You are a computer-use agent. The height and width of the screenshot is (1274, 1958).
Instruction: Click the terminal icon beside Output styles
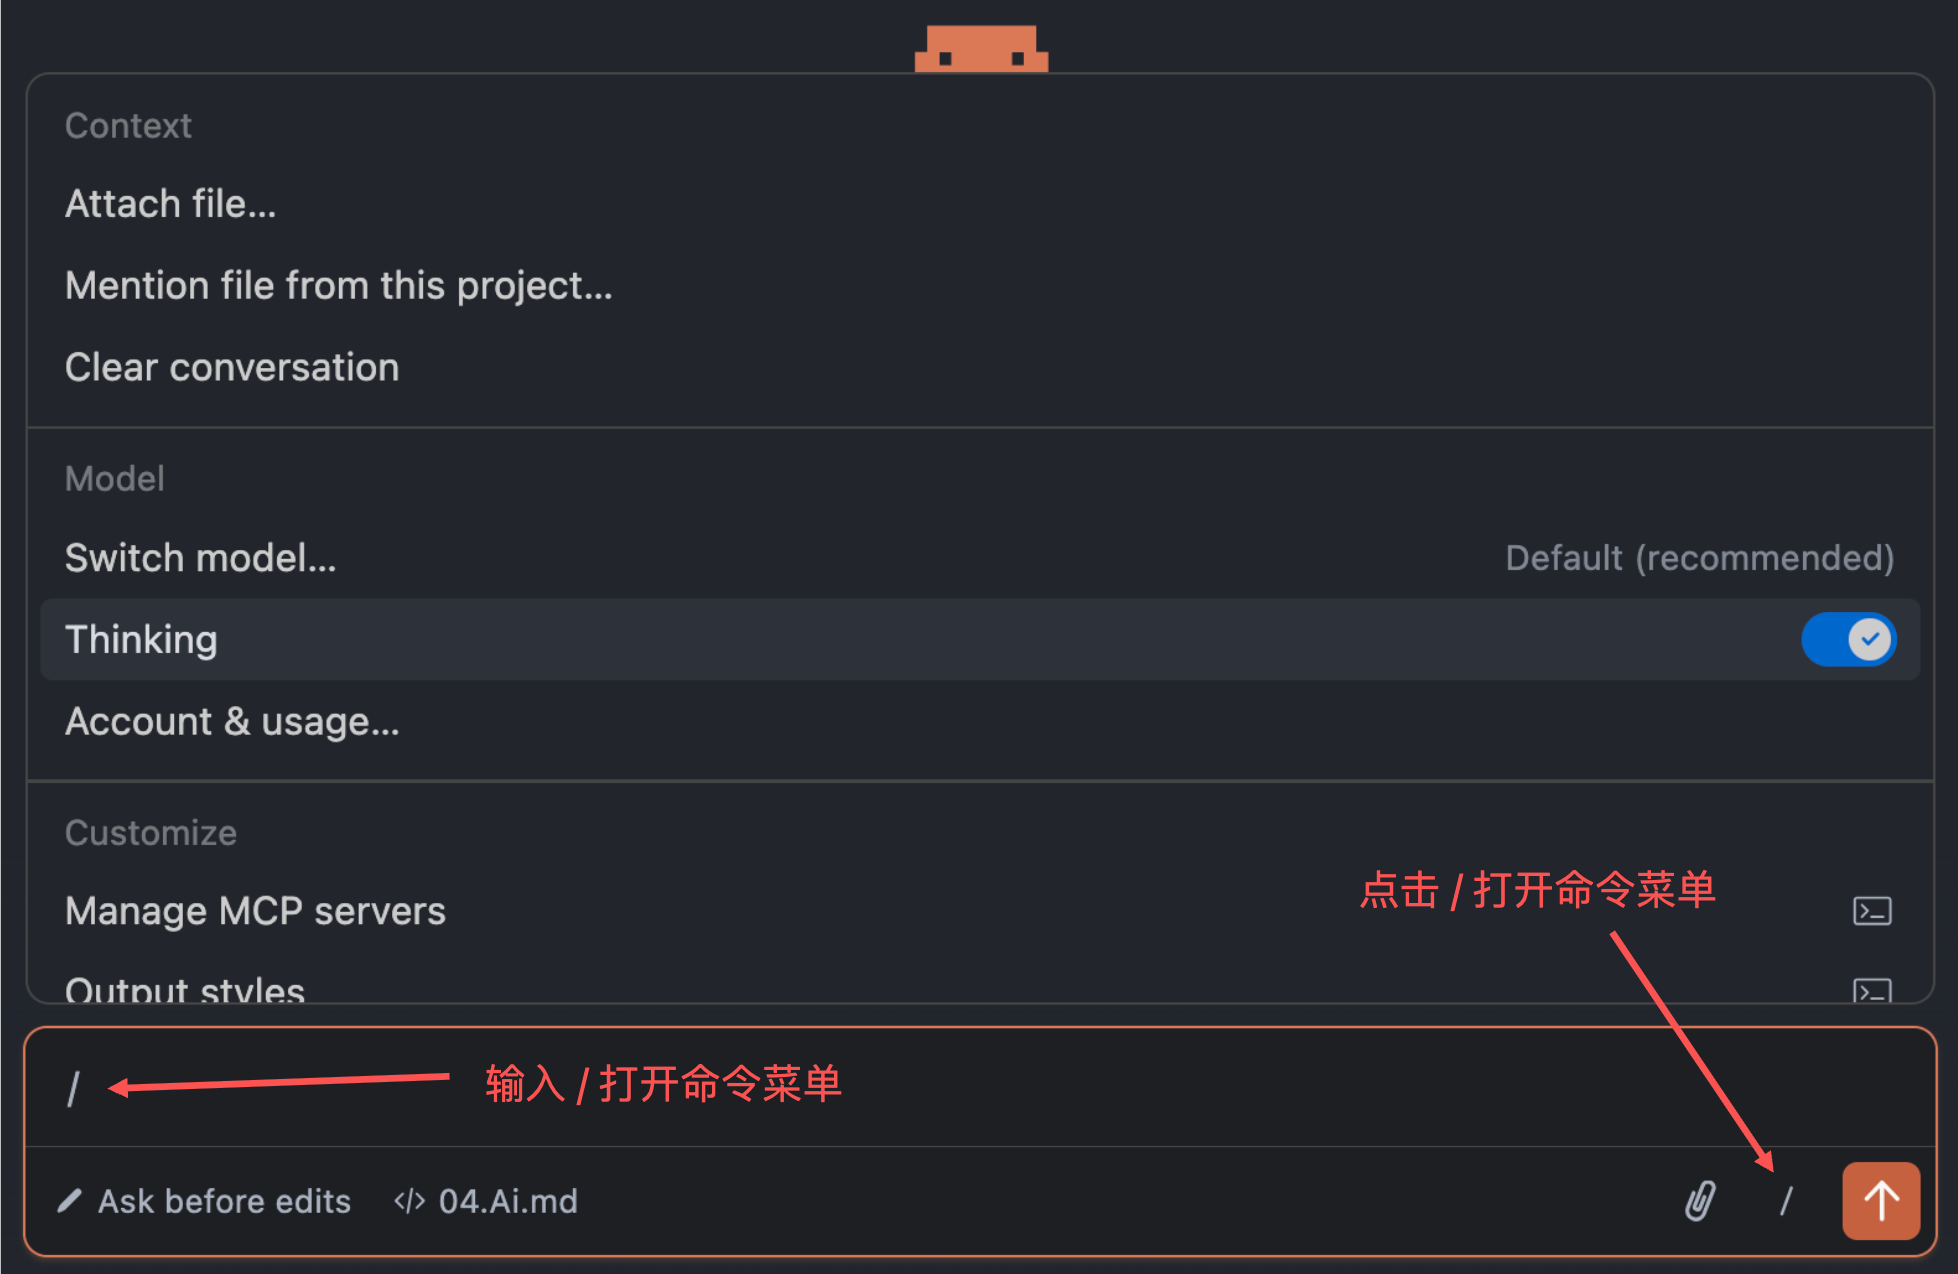click(1872, 990)
